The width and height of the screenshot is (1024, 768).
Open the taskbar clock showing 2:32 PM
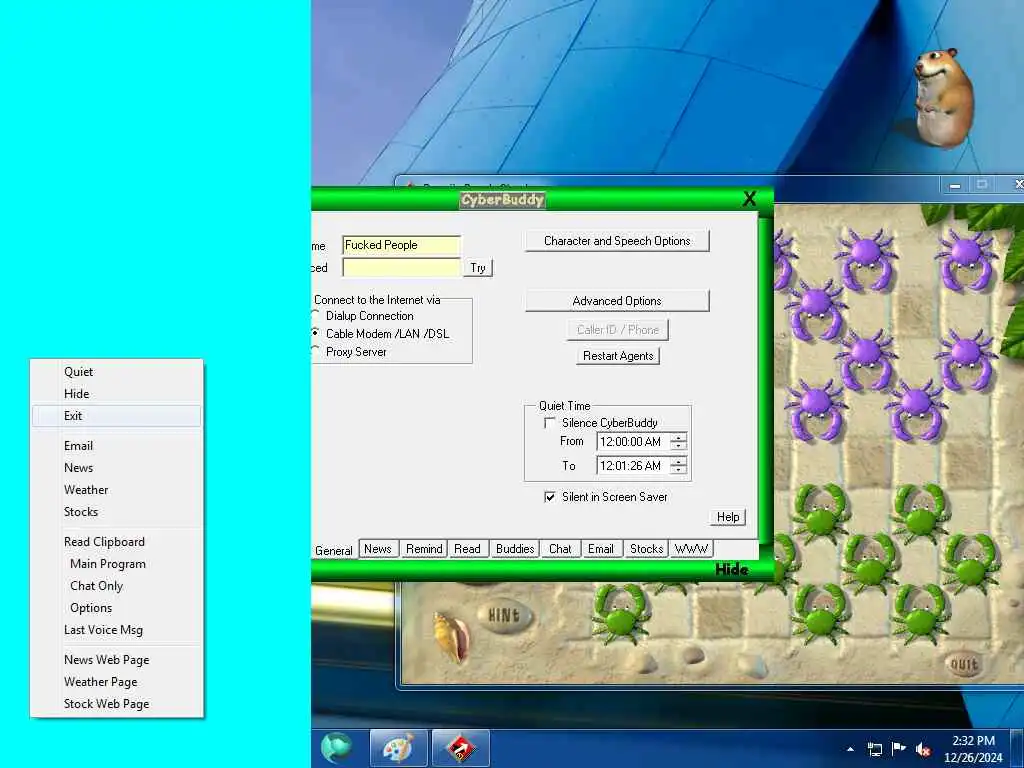[x=973, y=749]
